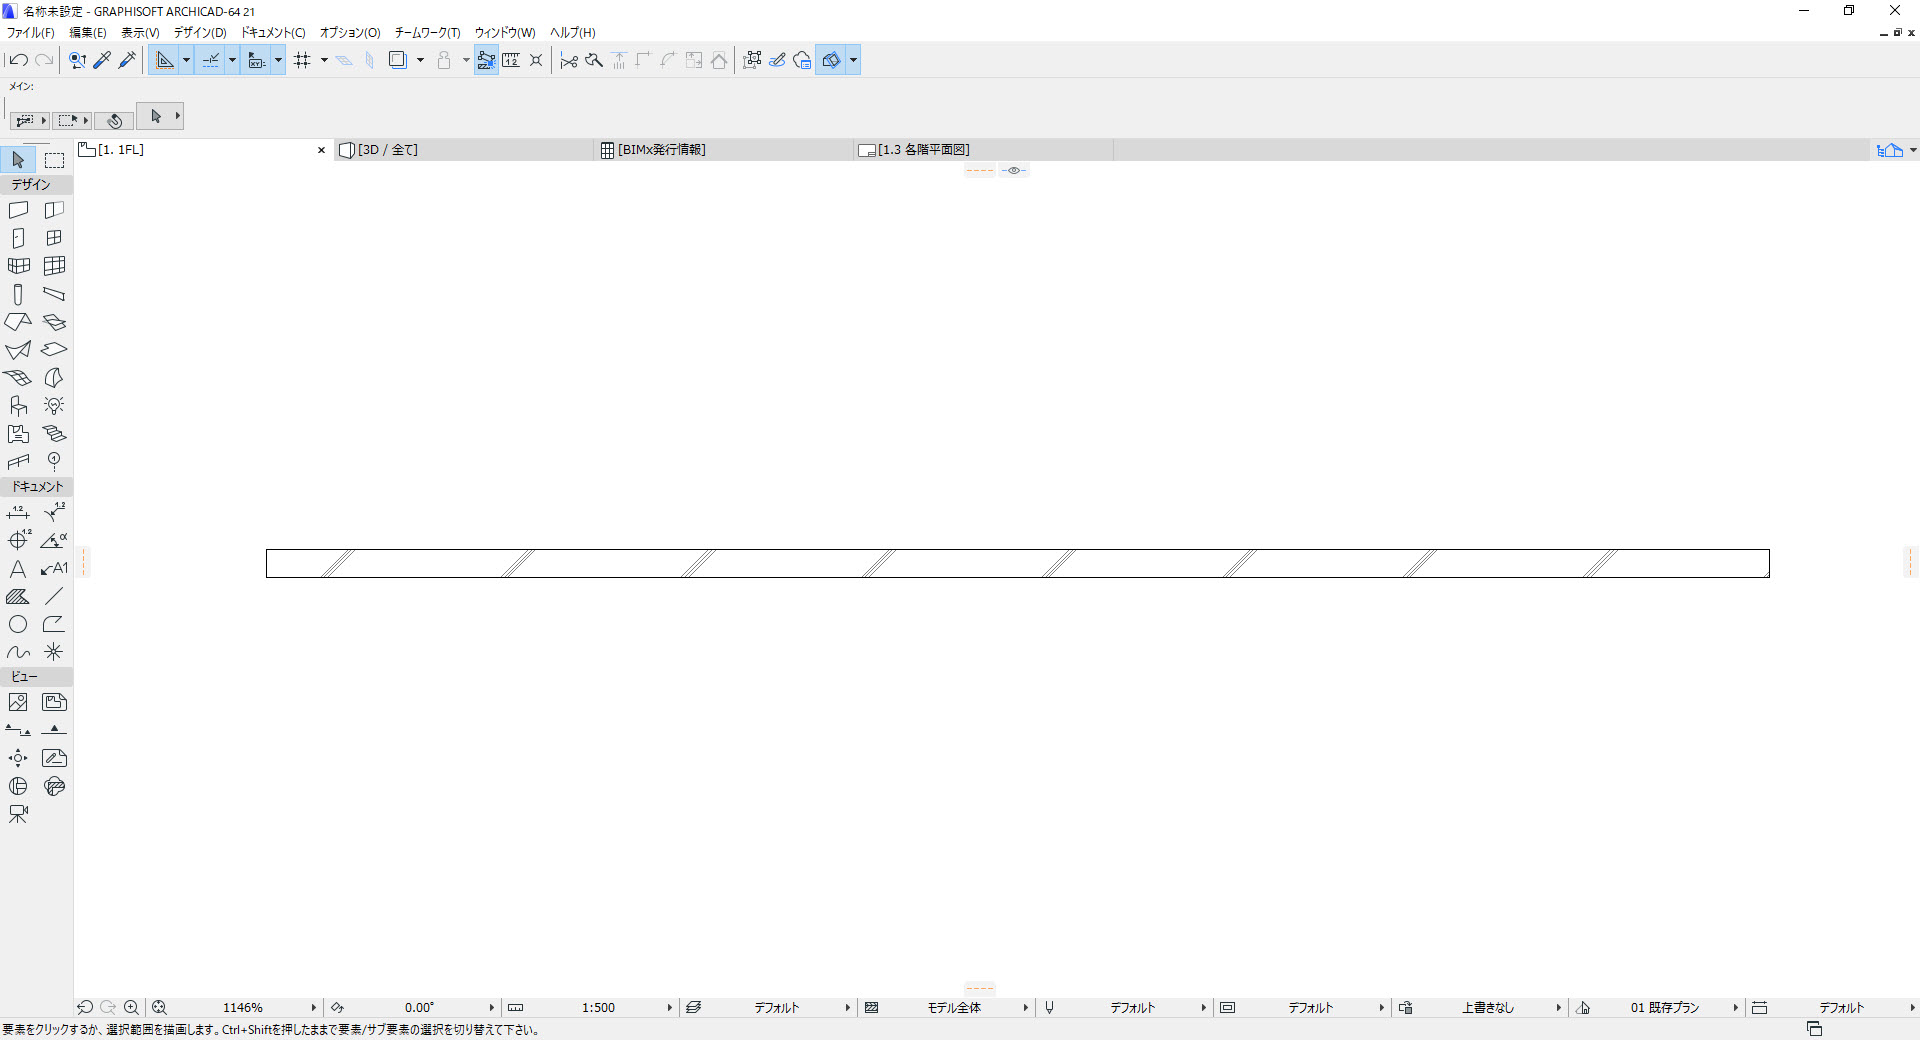The width and height of the screenshot is (1920, 1040).
Task: Select the Fill hatch tool
Action: [x=18, y=597]
